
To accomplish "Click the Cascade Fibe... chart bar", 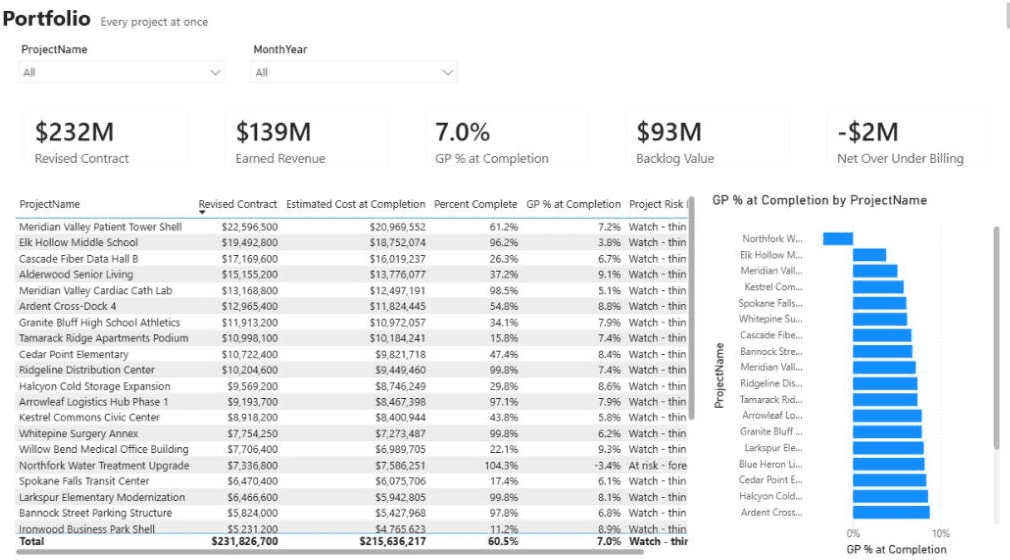I will [x=882, y=335].
